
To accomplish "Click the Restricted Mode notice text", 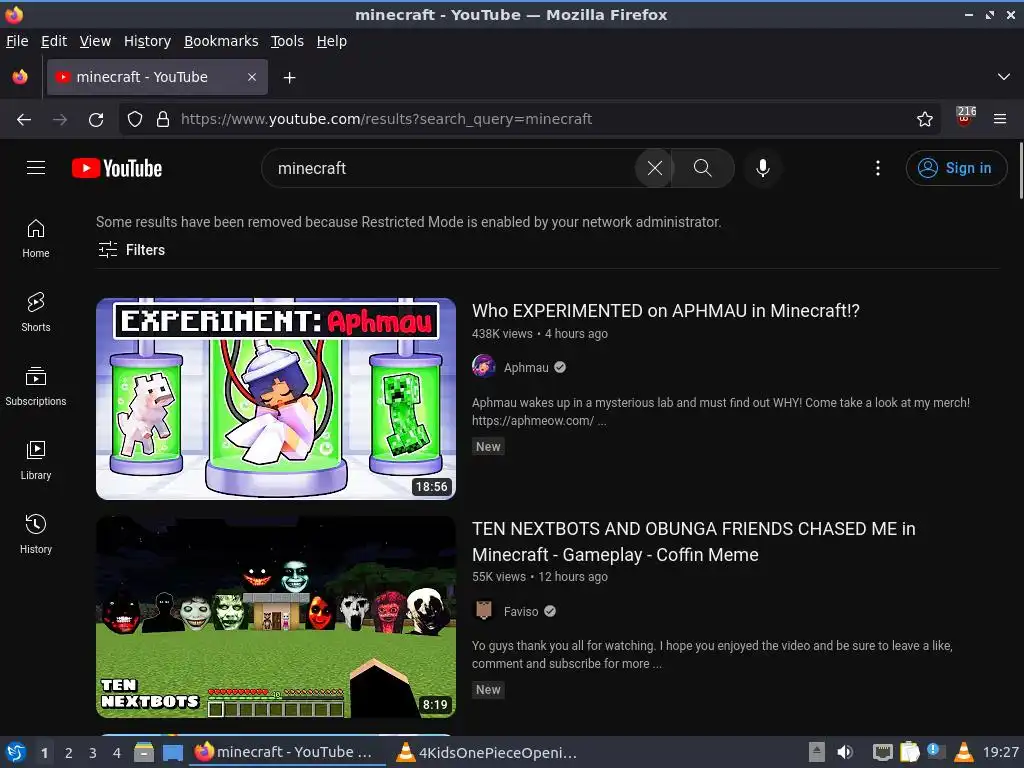I will click(408, 222).
